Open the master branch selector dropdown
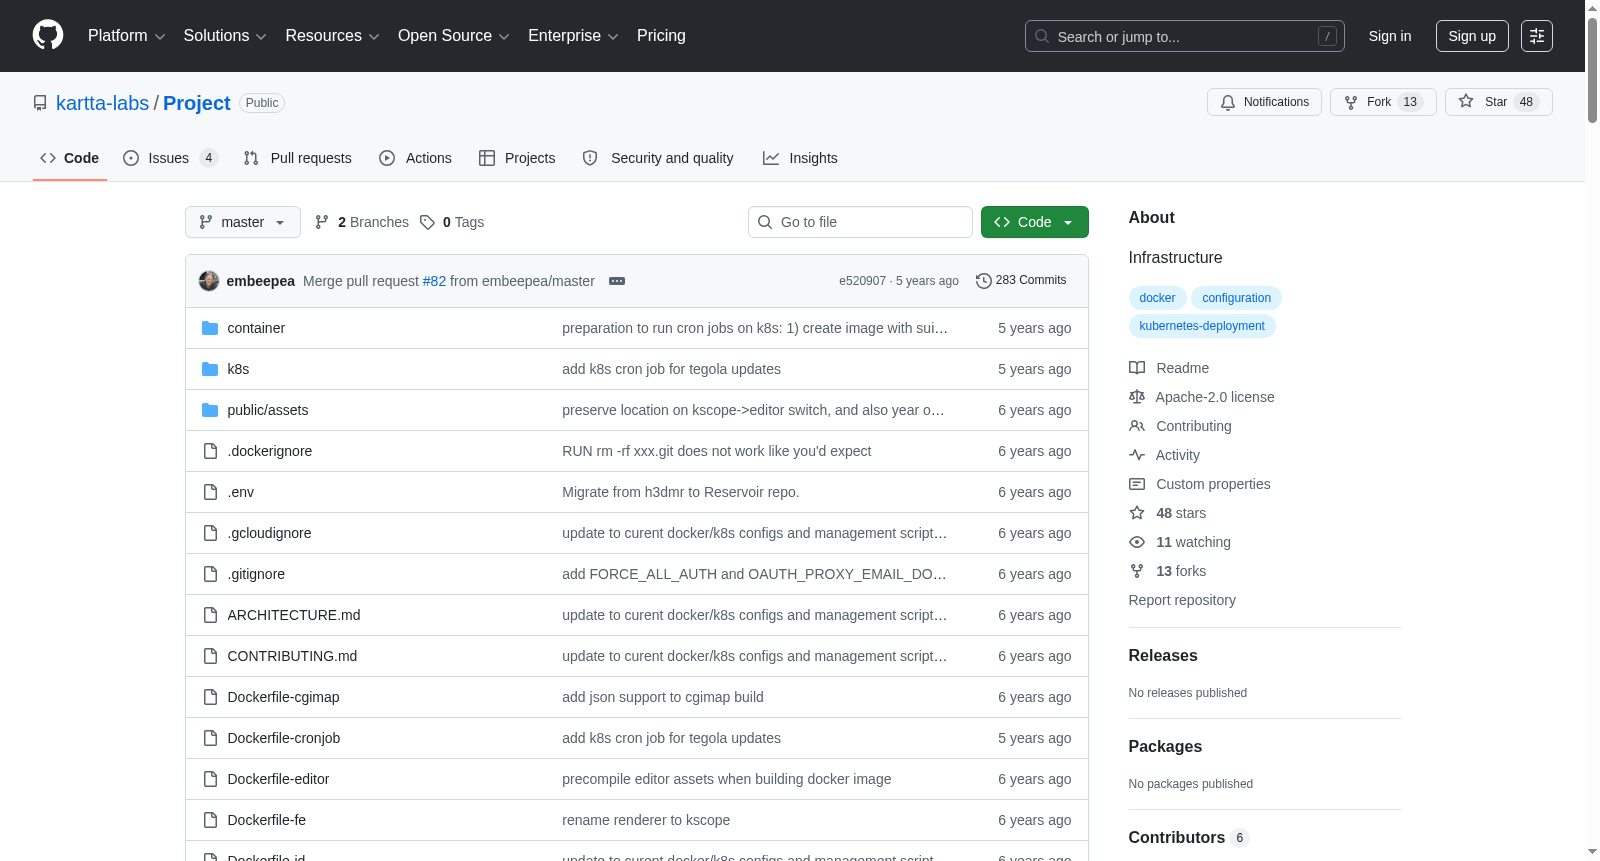1600x861 pixels. [243, 222]
